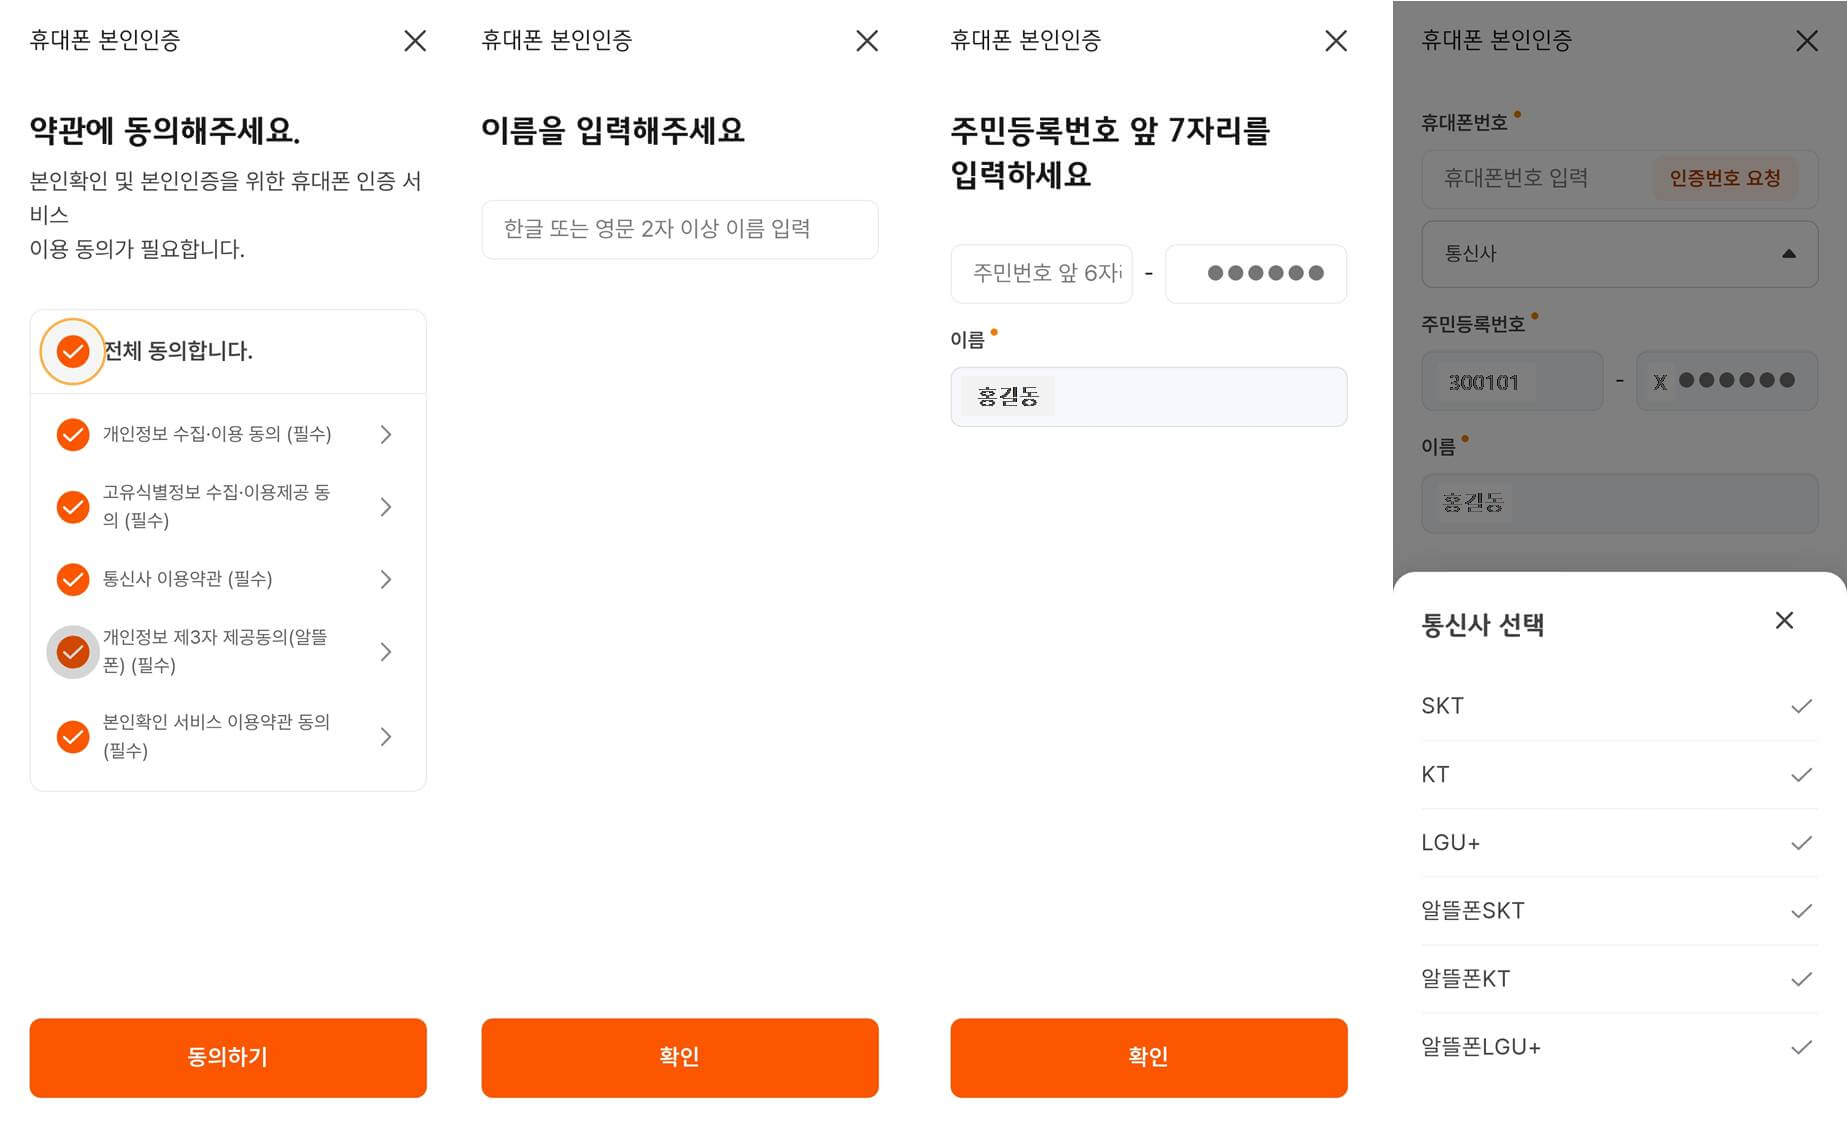Click the checkmark beside SKT
The height and width of the screenshot is (1127, 1848).
[1802, 707]
